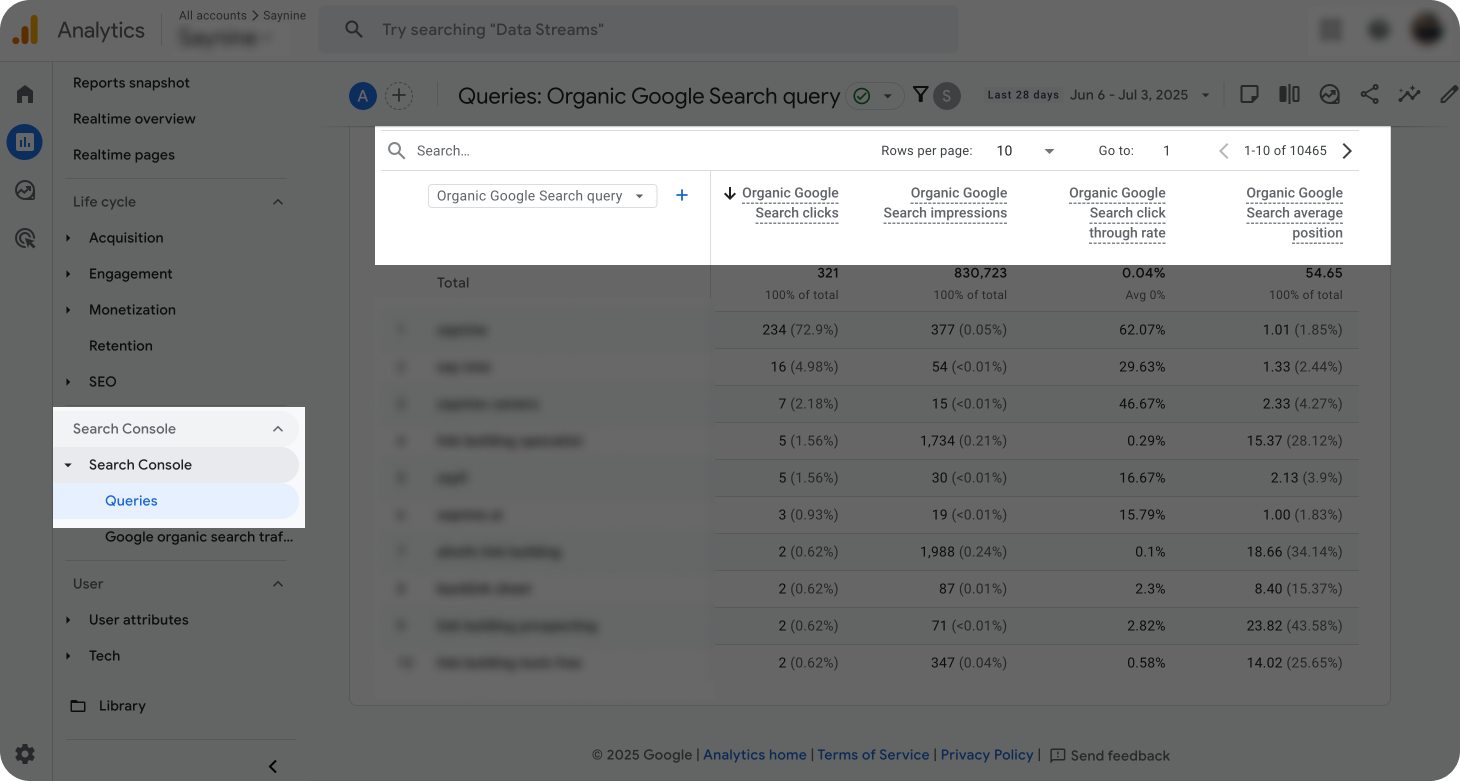Toggle the compare columns icon
The image size is (1460, 781).
[x=1289, y=95]
